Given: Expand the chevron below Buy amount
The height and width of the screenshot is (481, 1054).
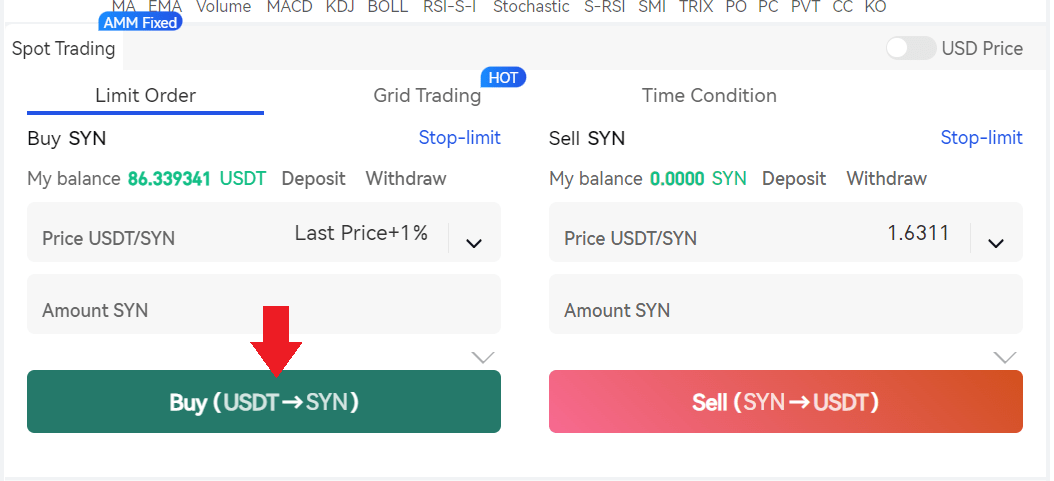Looking at the screenshot, I should [x=483, y=357].
